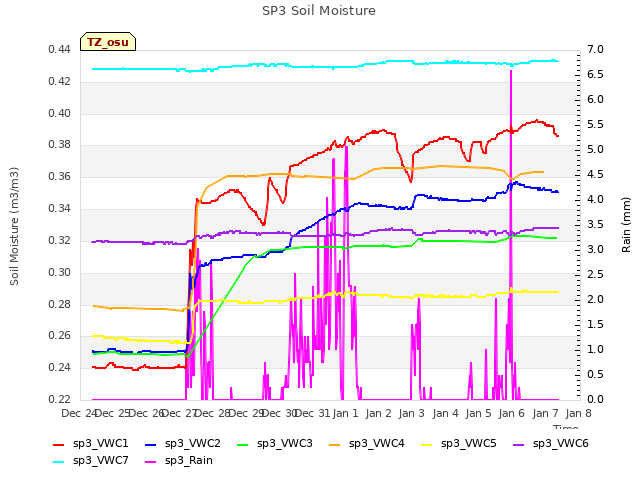Click the 5.5 rain axis tick label
640x480 pixels.
pos(595,125)
